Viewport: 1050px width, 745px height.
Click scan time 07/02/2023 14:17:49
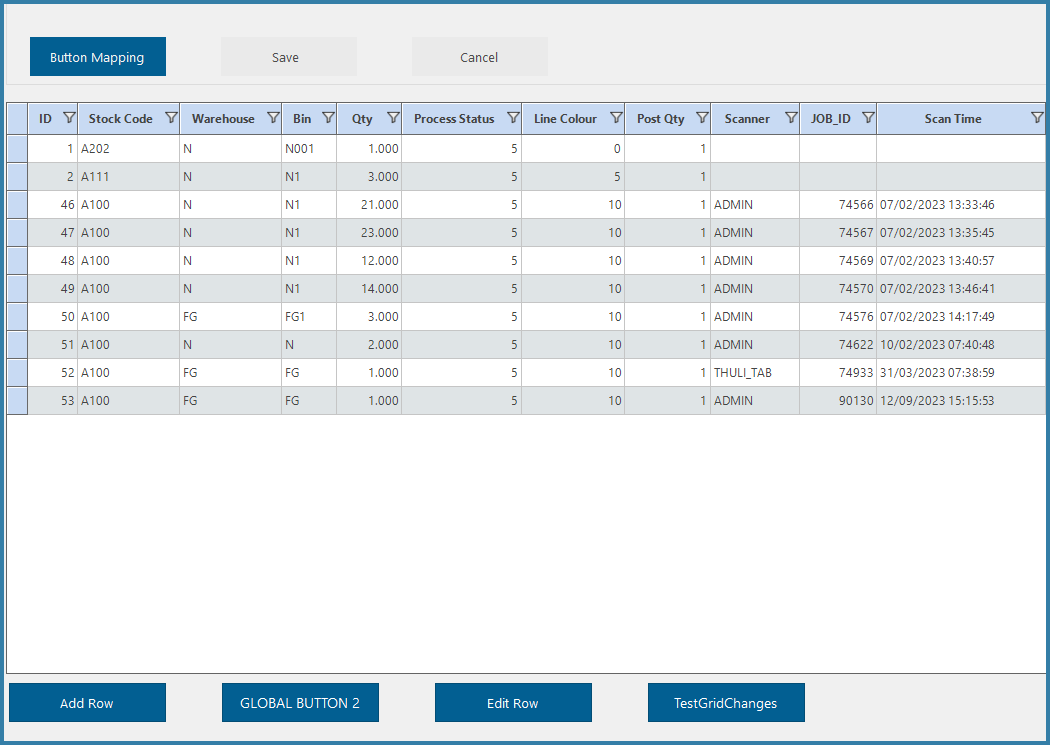click(x=961, y=317)
